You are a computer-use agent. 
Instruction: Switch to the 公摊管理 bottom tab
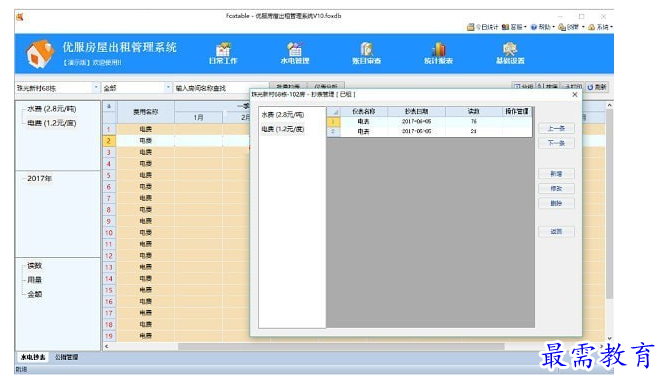coord(66,357)
